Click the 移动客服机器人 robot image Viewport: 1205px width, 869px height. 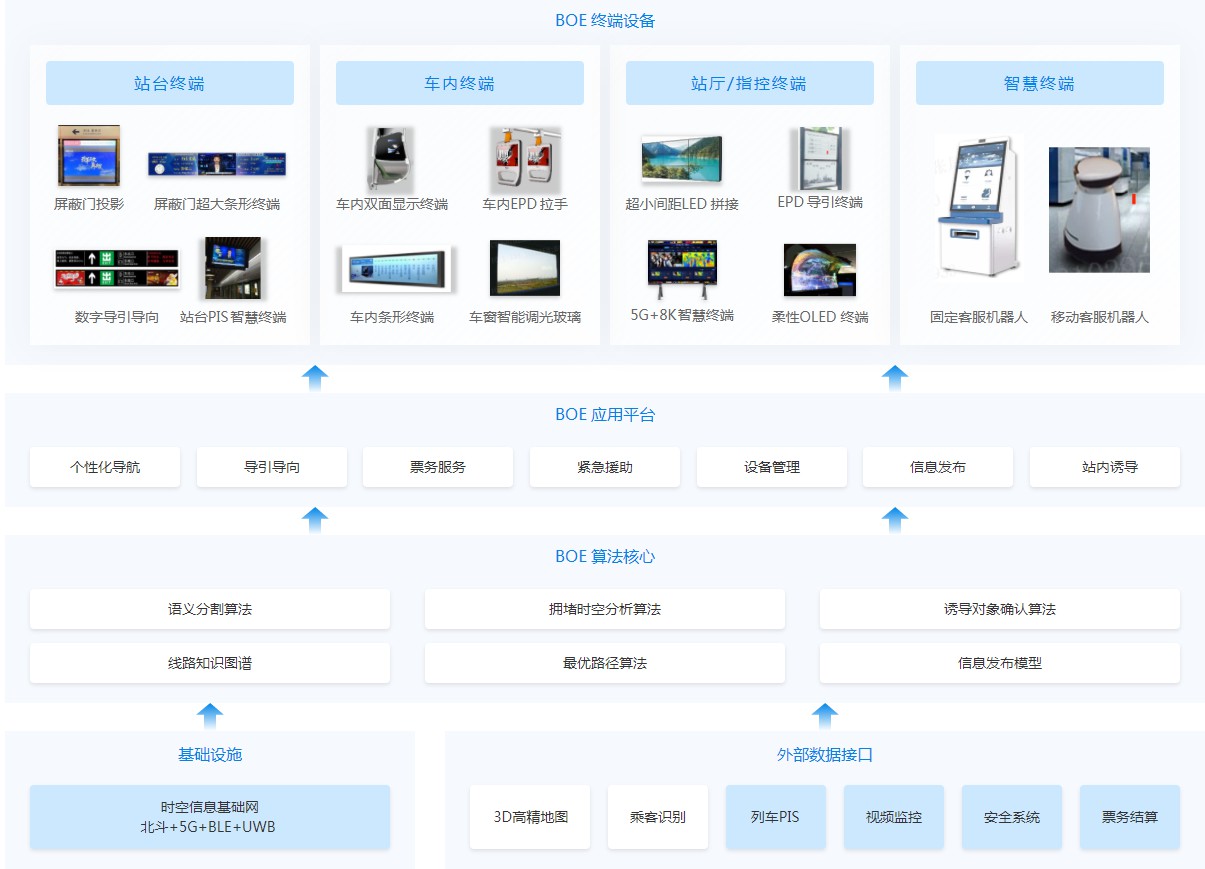click(x=1099, y=210)
